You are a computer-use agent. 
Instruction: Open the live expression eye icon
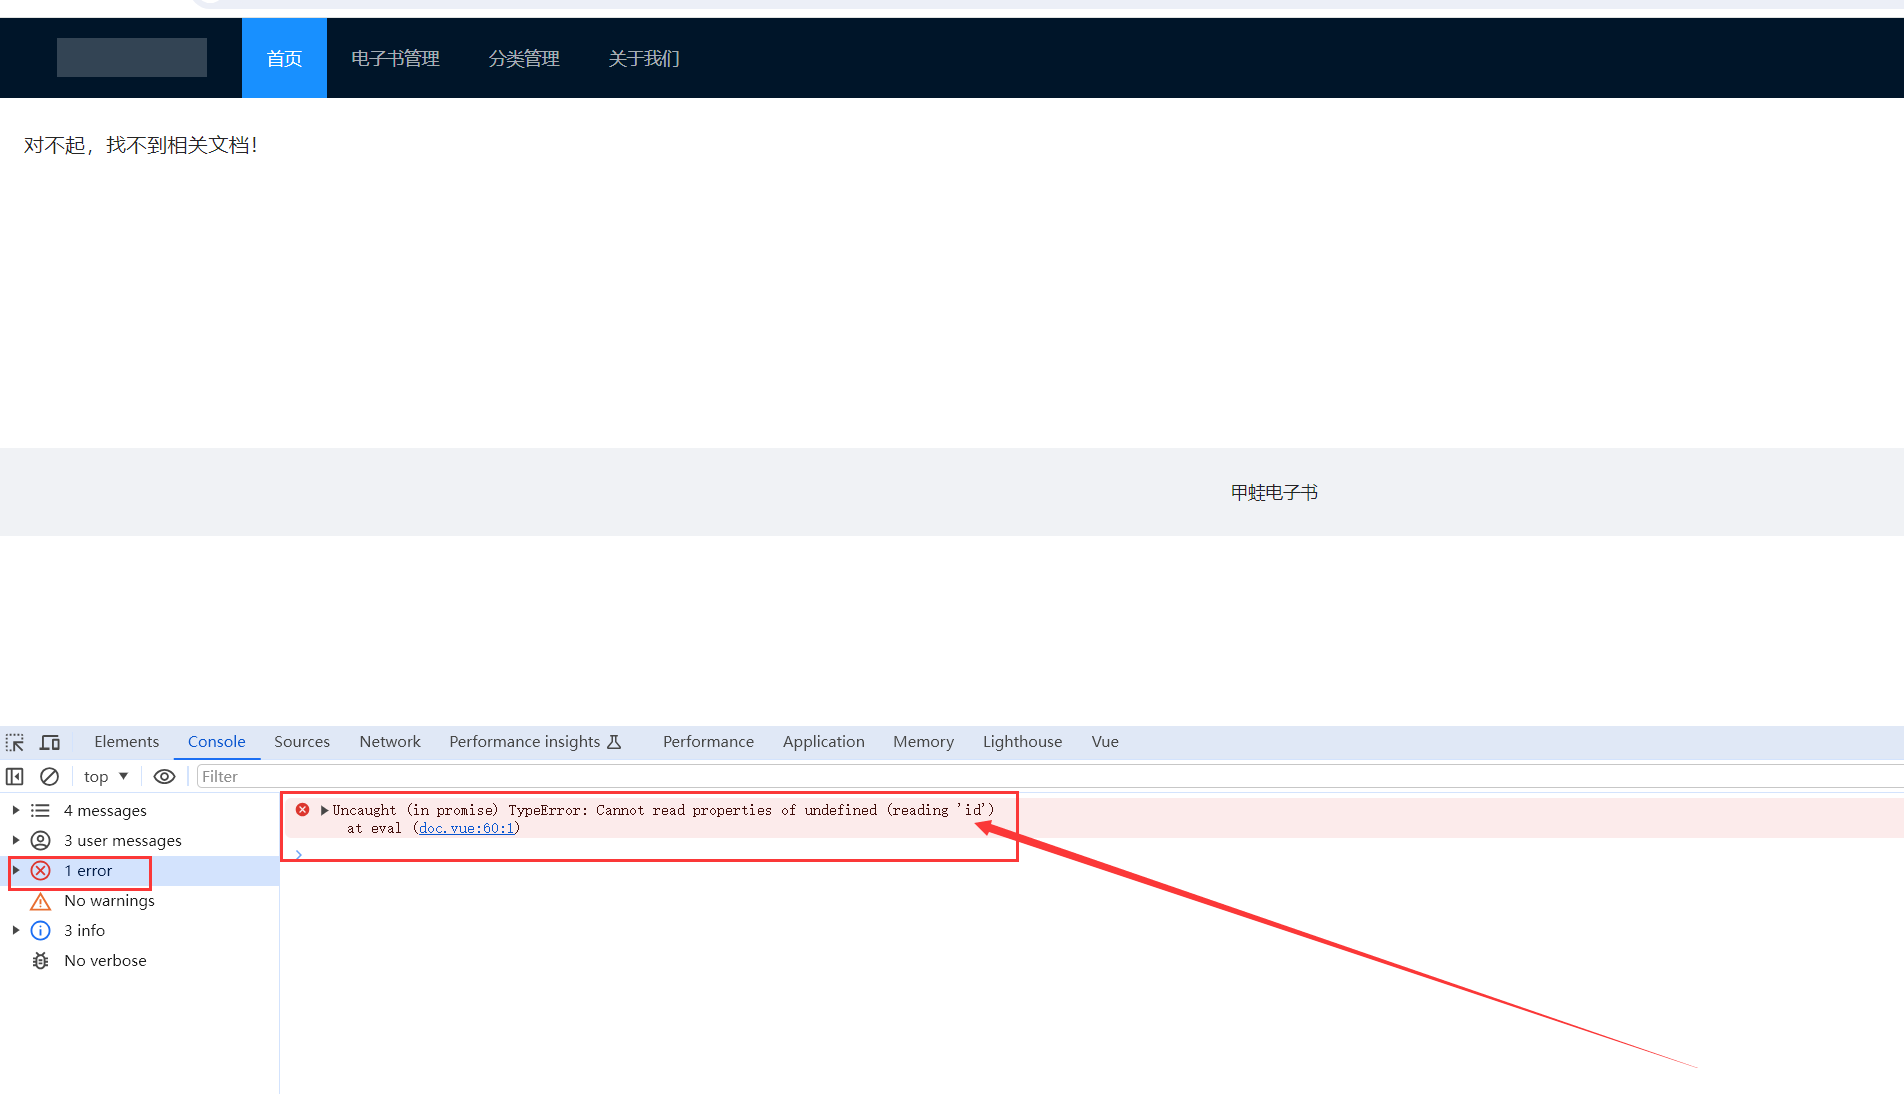point(165,777)
